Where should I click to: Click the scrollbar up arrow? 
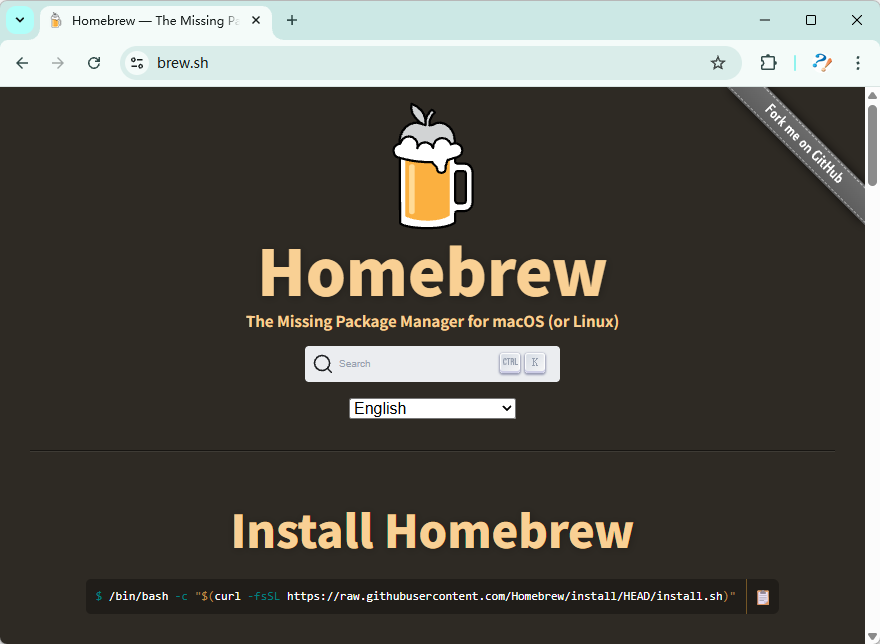[x=871, y=96]
